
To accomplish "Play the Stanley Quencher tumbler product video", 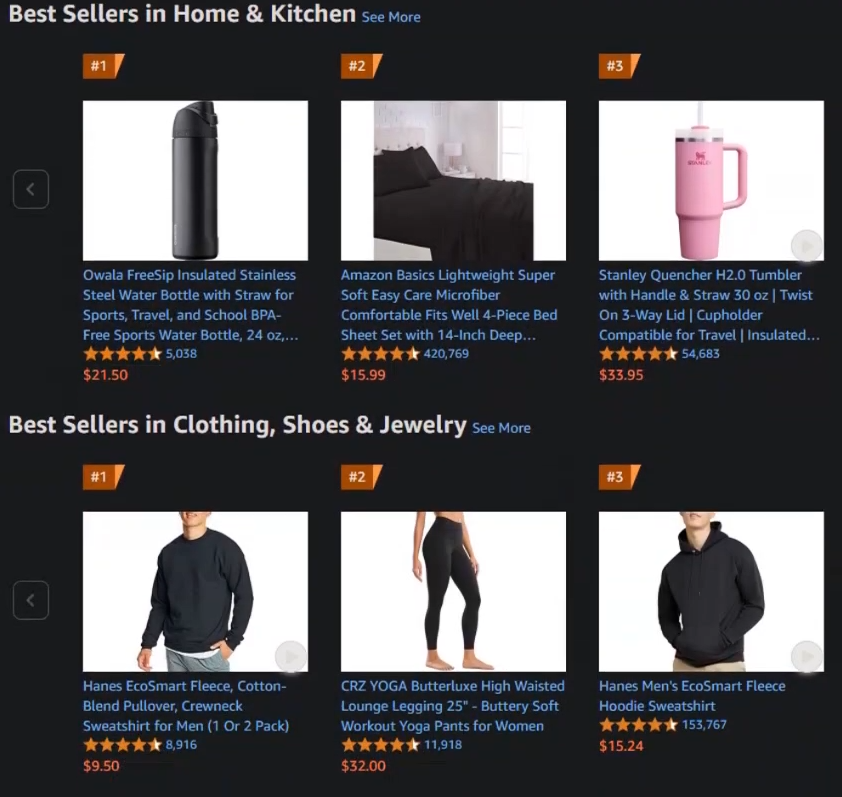I will [x=807, y=246].
